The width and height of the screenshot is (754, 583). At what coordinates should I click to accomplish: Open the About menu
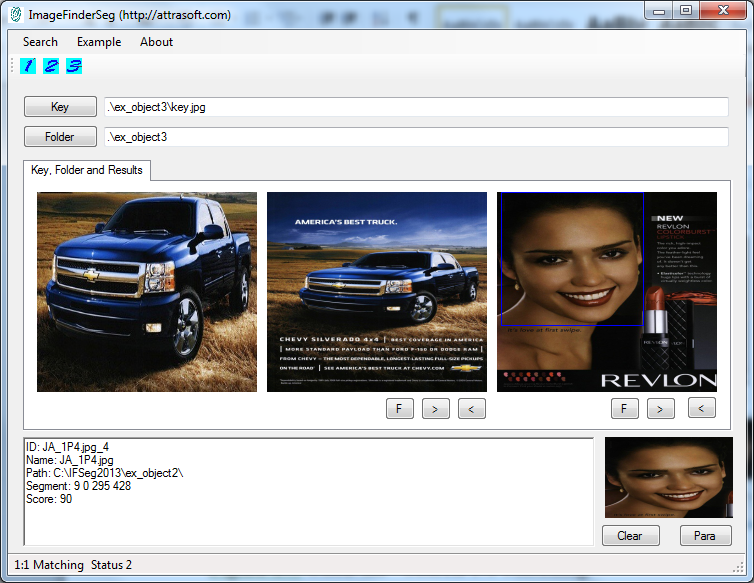tap(156, 42)
